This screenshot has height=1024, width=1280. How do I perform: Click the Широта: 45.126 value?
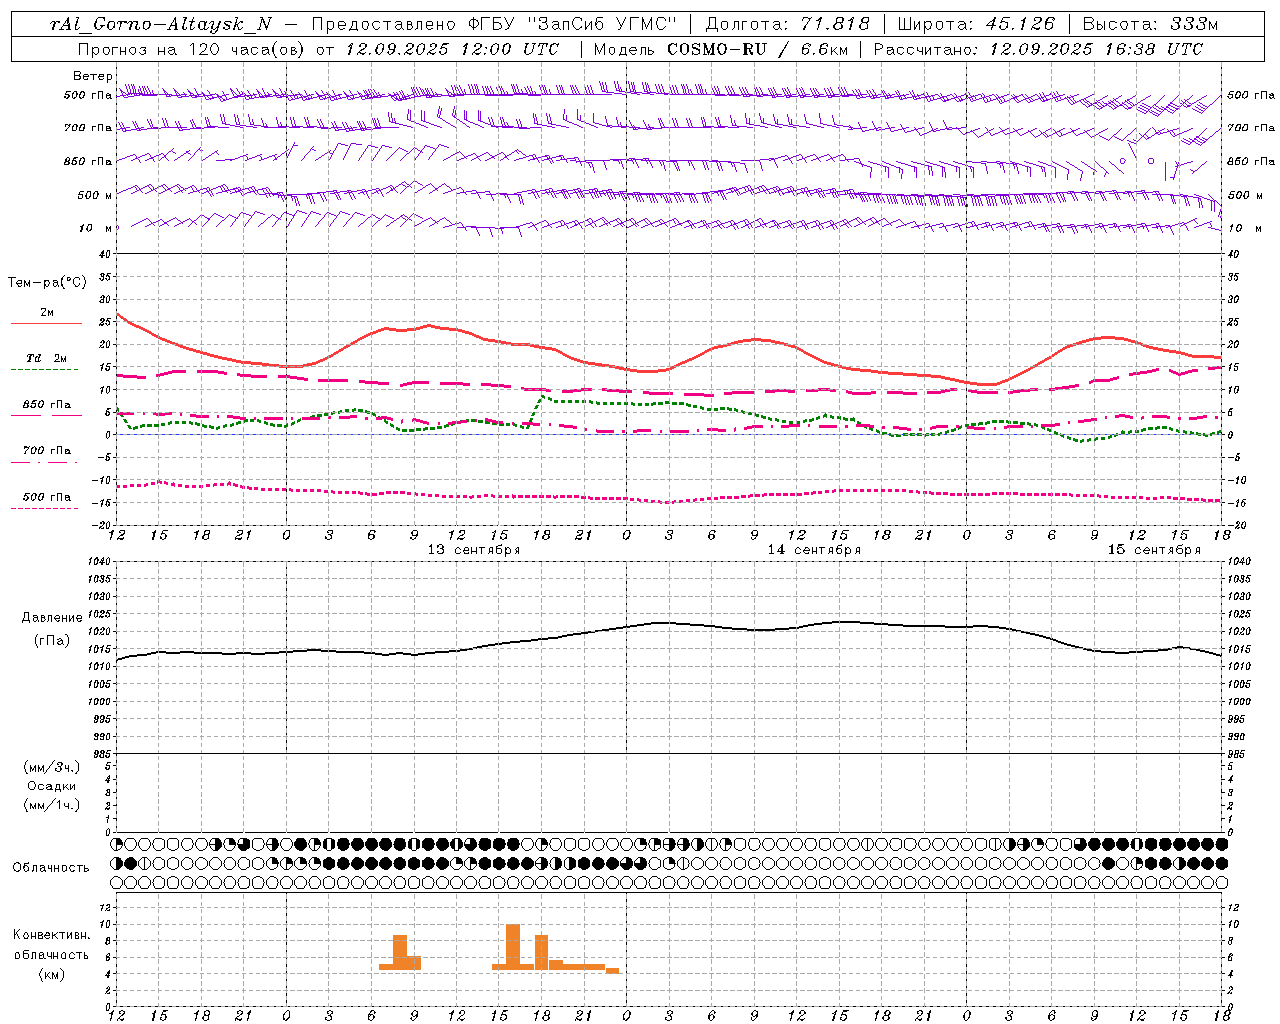(x=976, y=24)
